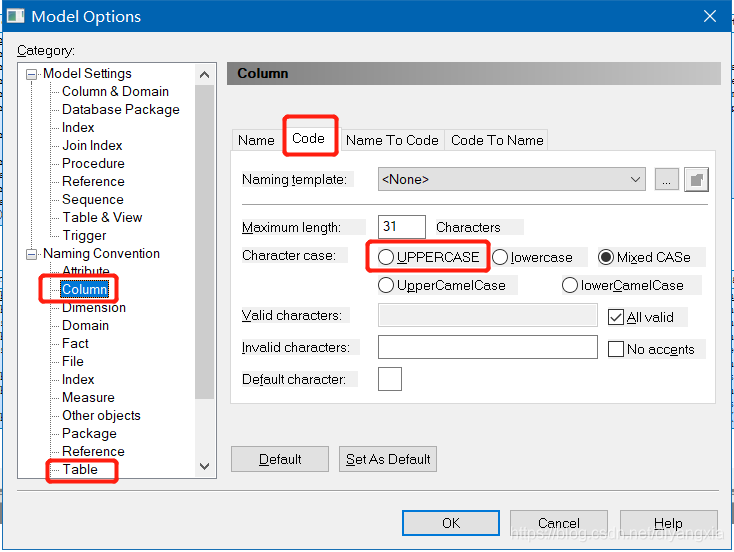Collapse the Naming Convention tree node
The height and width of the screenshot is (552, 734).
click(31, 254)
